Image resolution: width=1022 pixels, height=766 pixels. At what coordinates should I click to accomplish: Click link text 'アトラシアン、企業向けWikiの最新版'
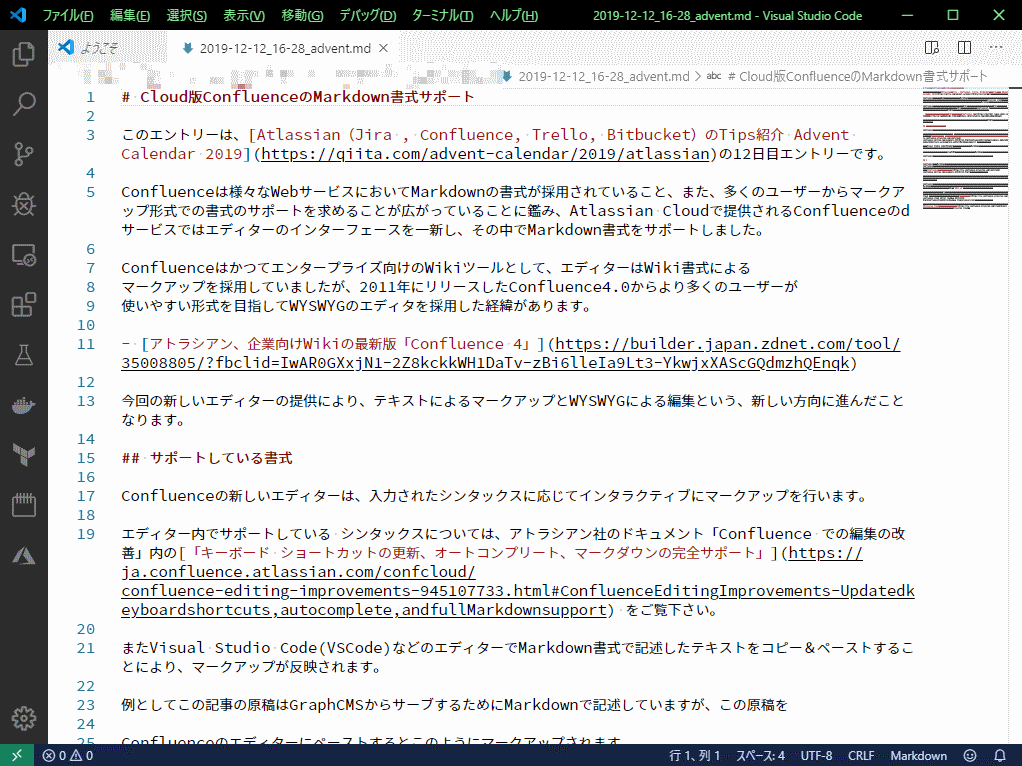272,344
